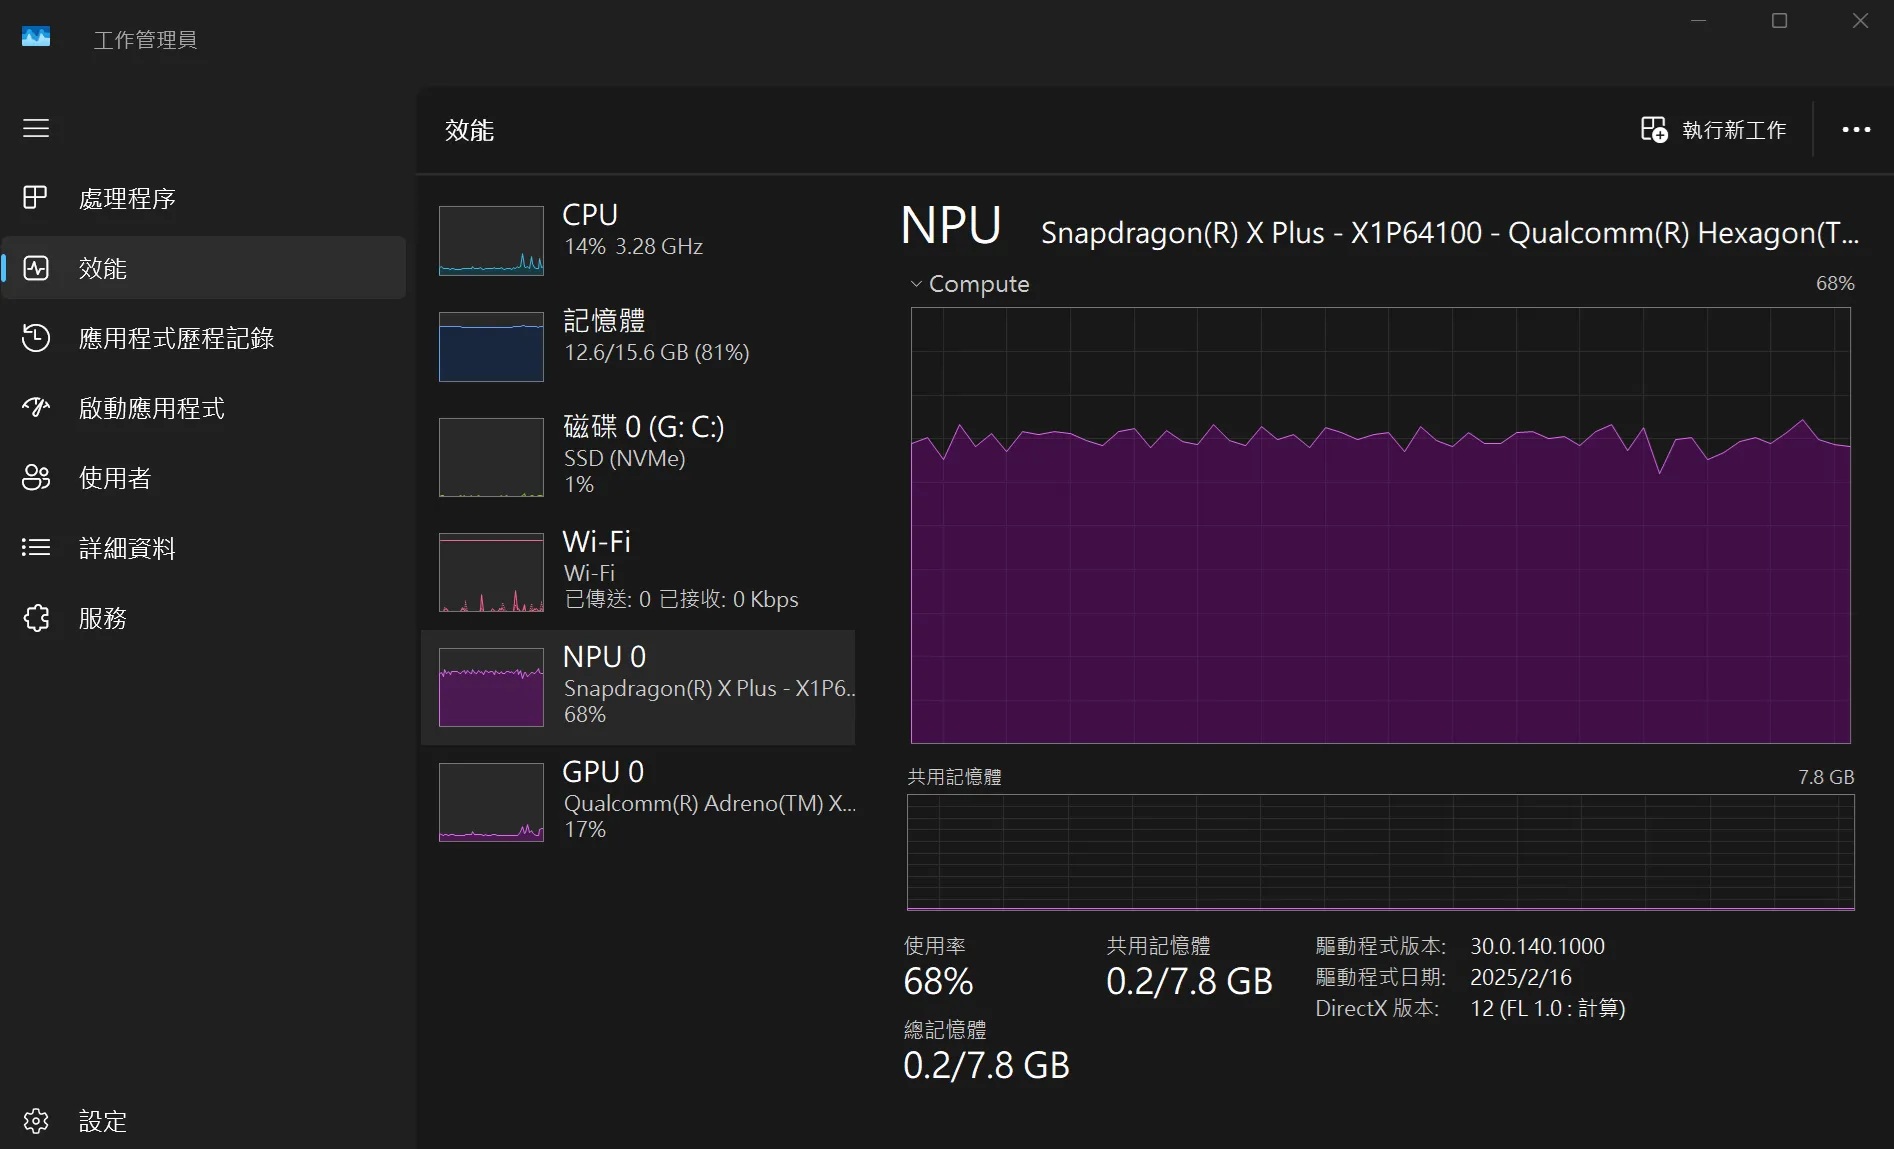The image size is (1894, 1149).
Task: Click the '68%' label above Compute graph
Action: [1835, 283]
